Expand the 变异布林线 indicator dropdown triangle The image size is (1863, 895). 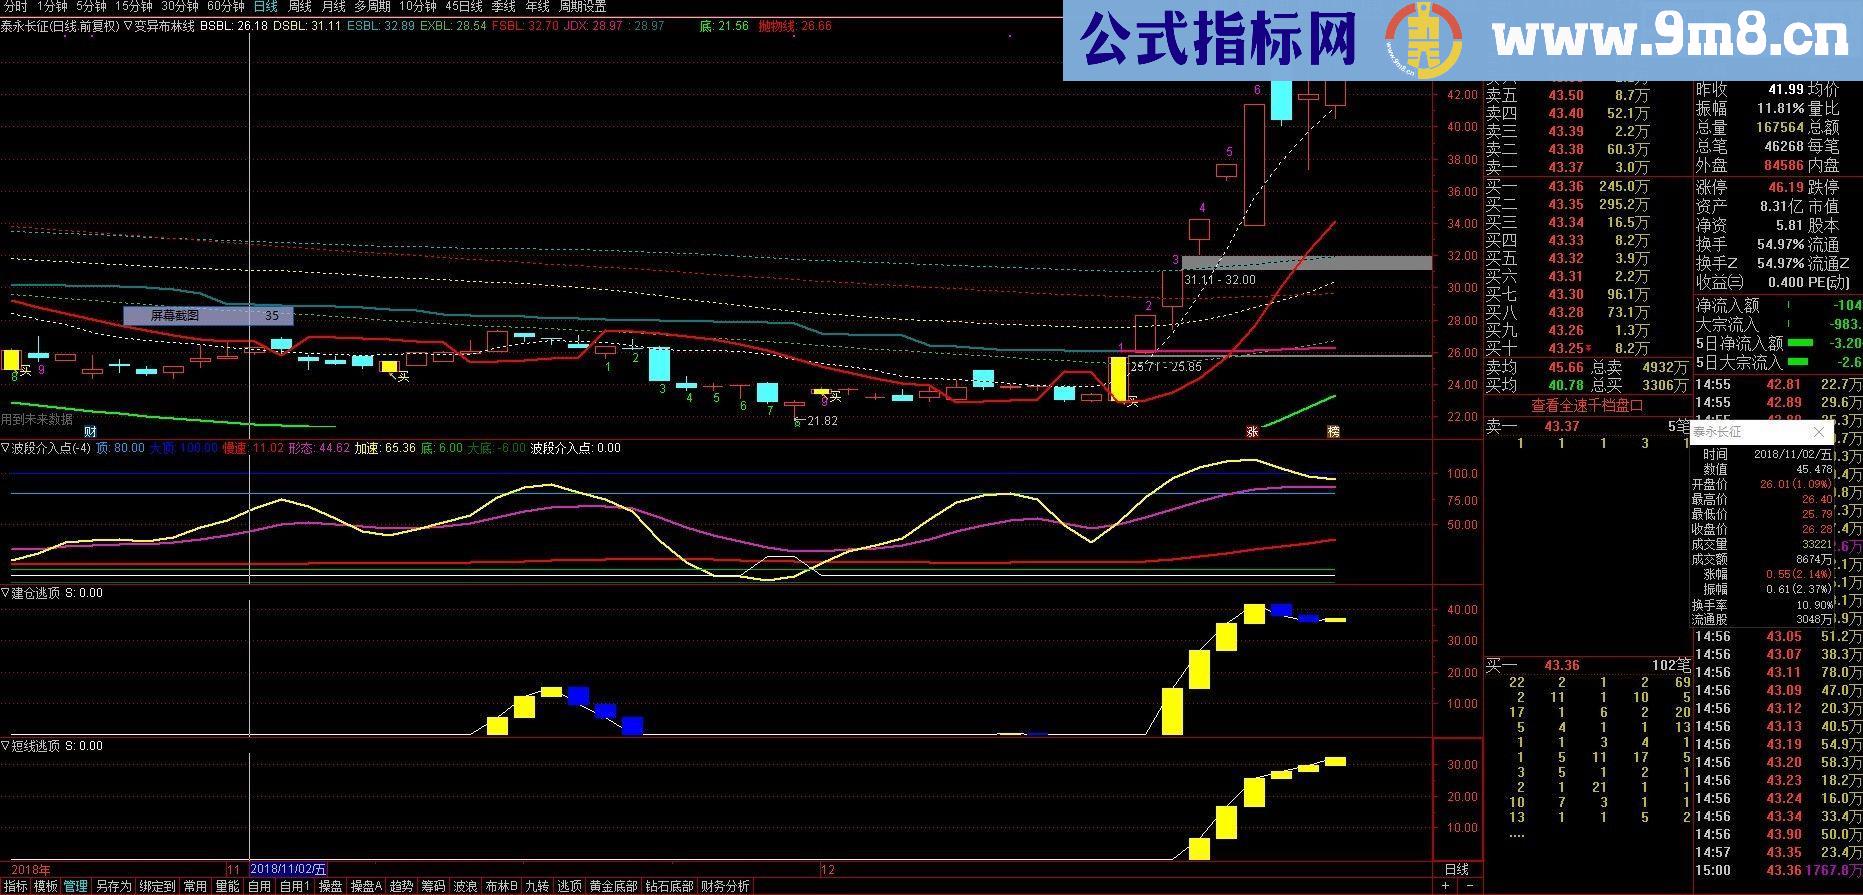click(127, 26)
